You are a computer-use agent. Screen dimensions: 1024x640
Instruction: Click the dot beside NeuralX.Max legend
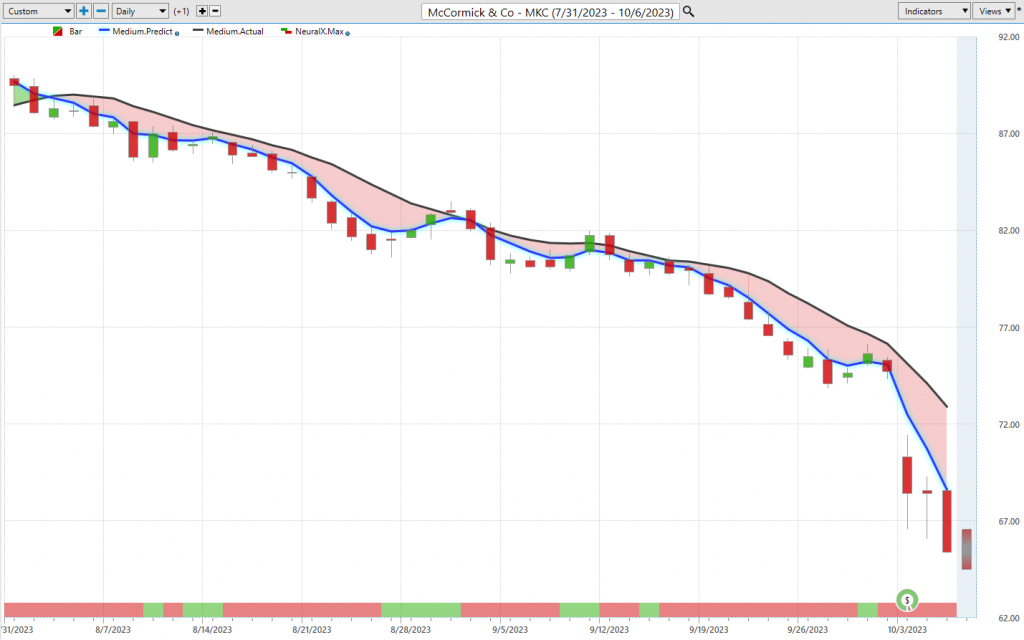[347, 33]
